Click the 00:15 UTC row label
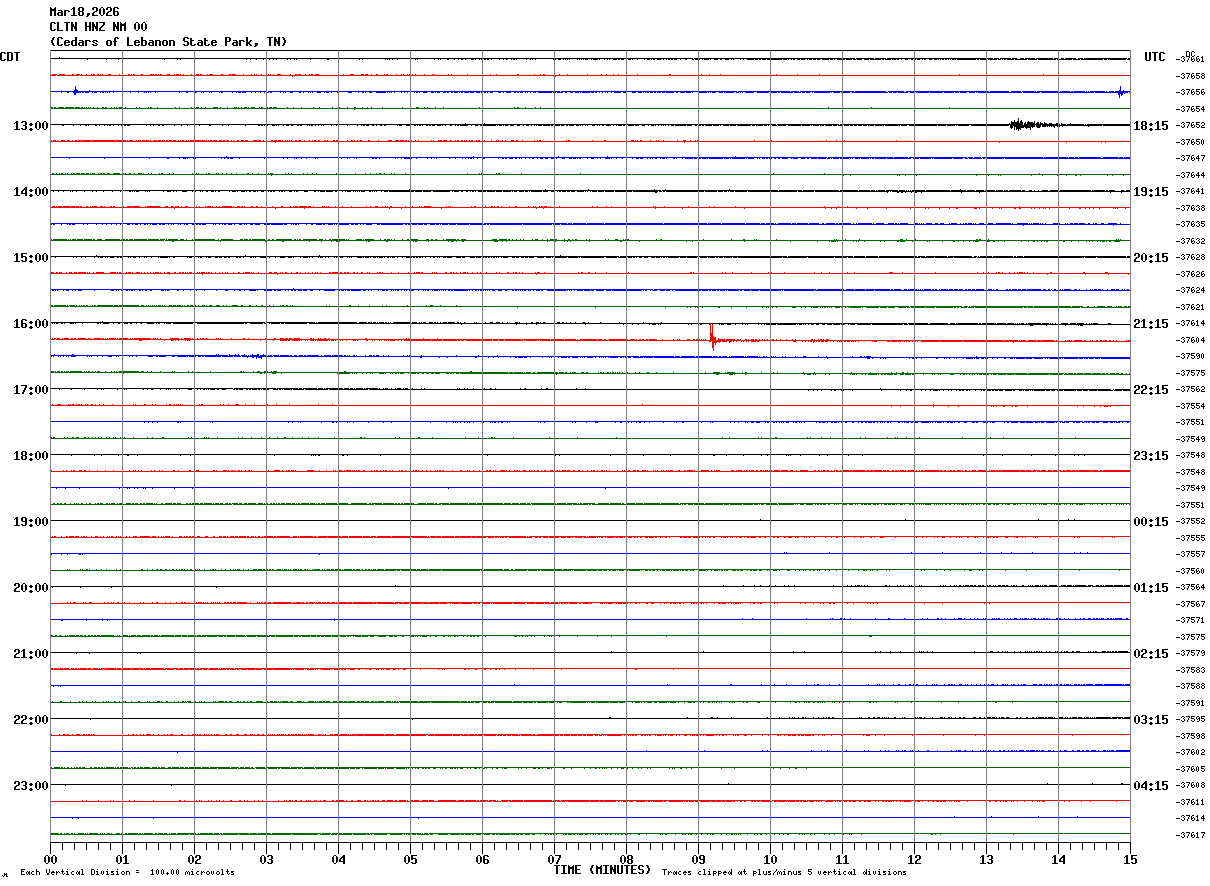Image resolution: width=1210 pixels, height=886 pixels. point(1151,522)
